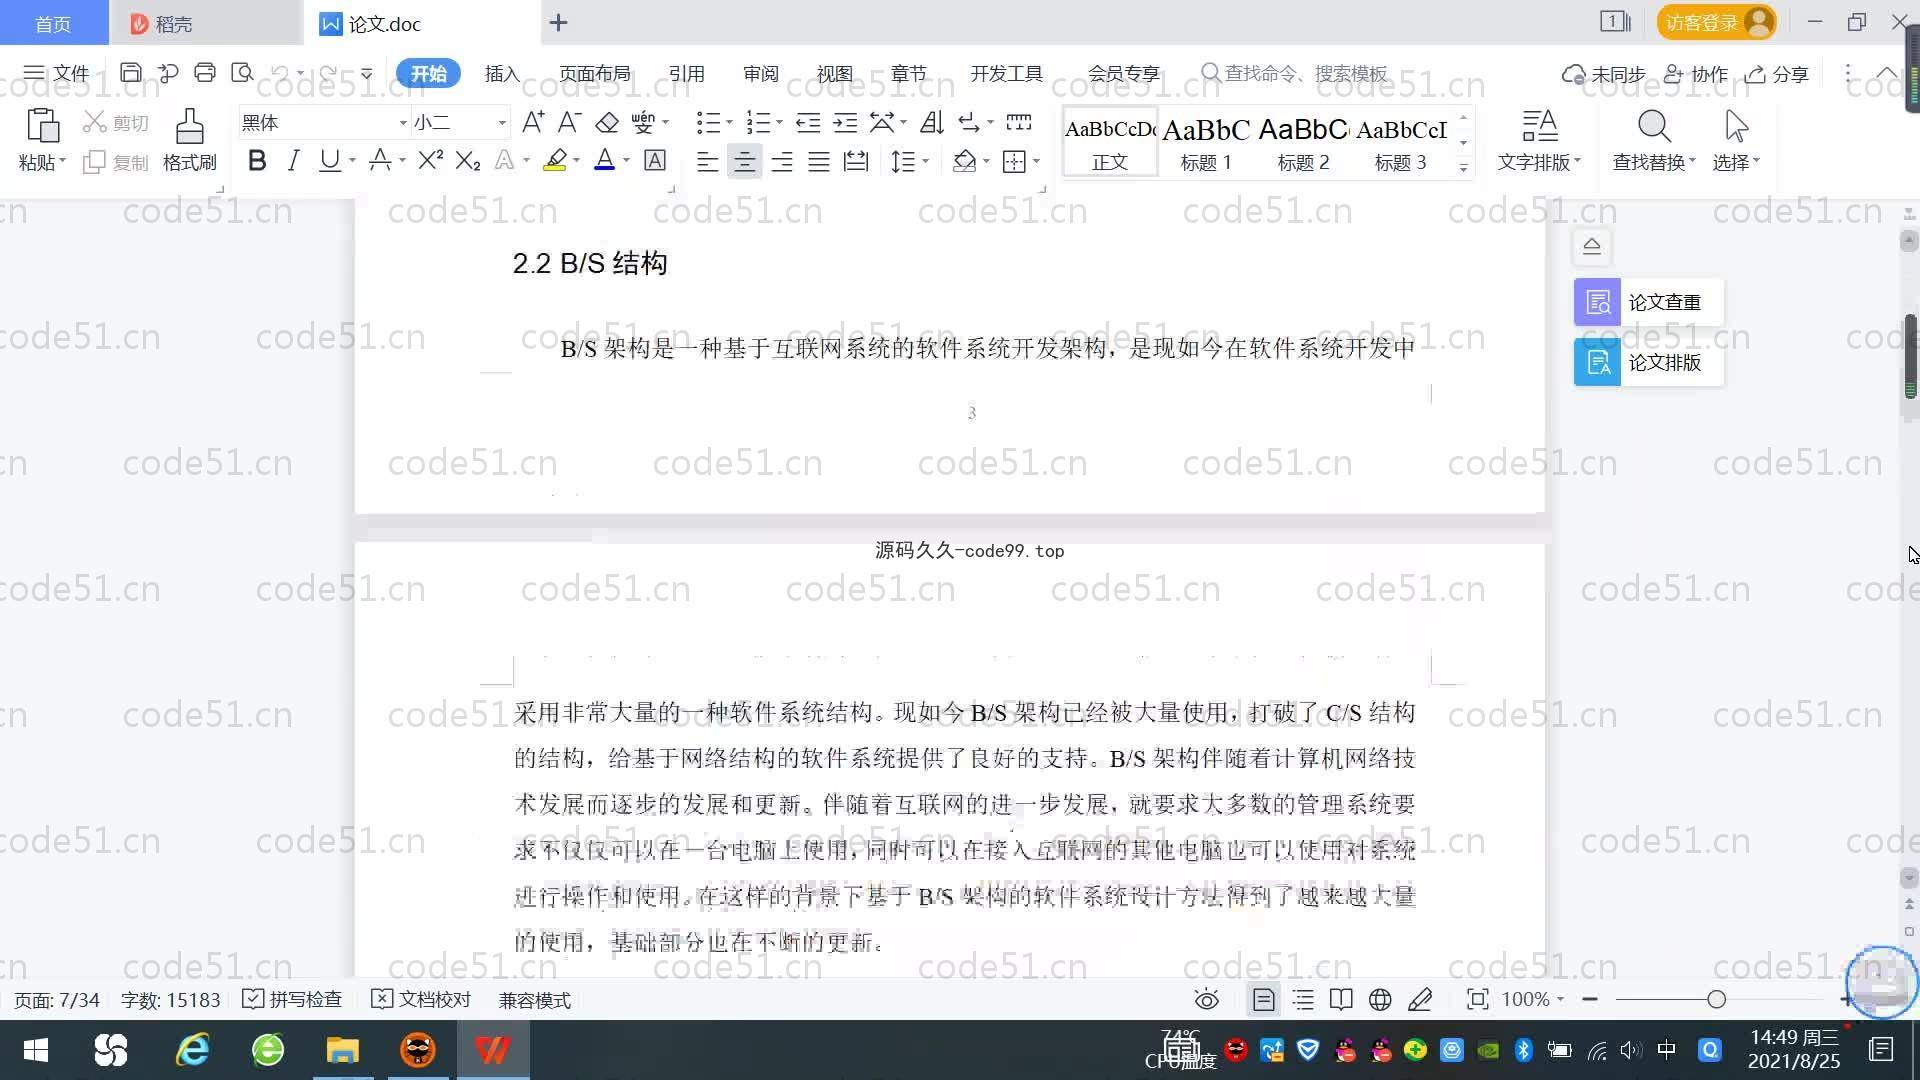Viewport: 1920px width, 1080px height.
Task: Decrease paragraph indent
Action: [x=808, y=122]
